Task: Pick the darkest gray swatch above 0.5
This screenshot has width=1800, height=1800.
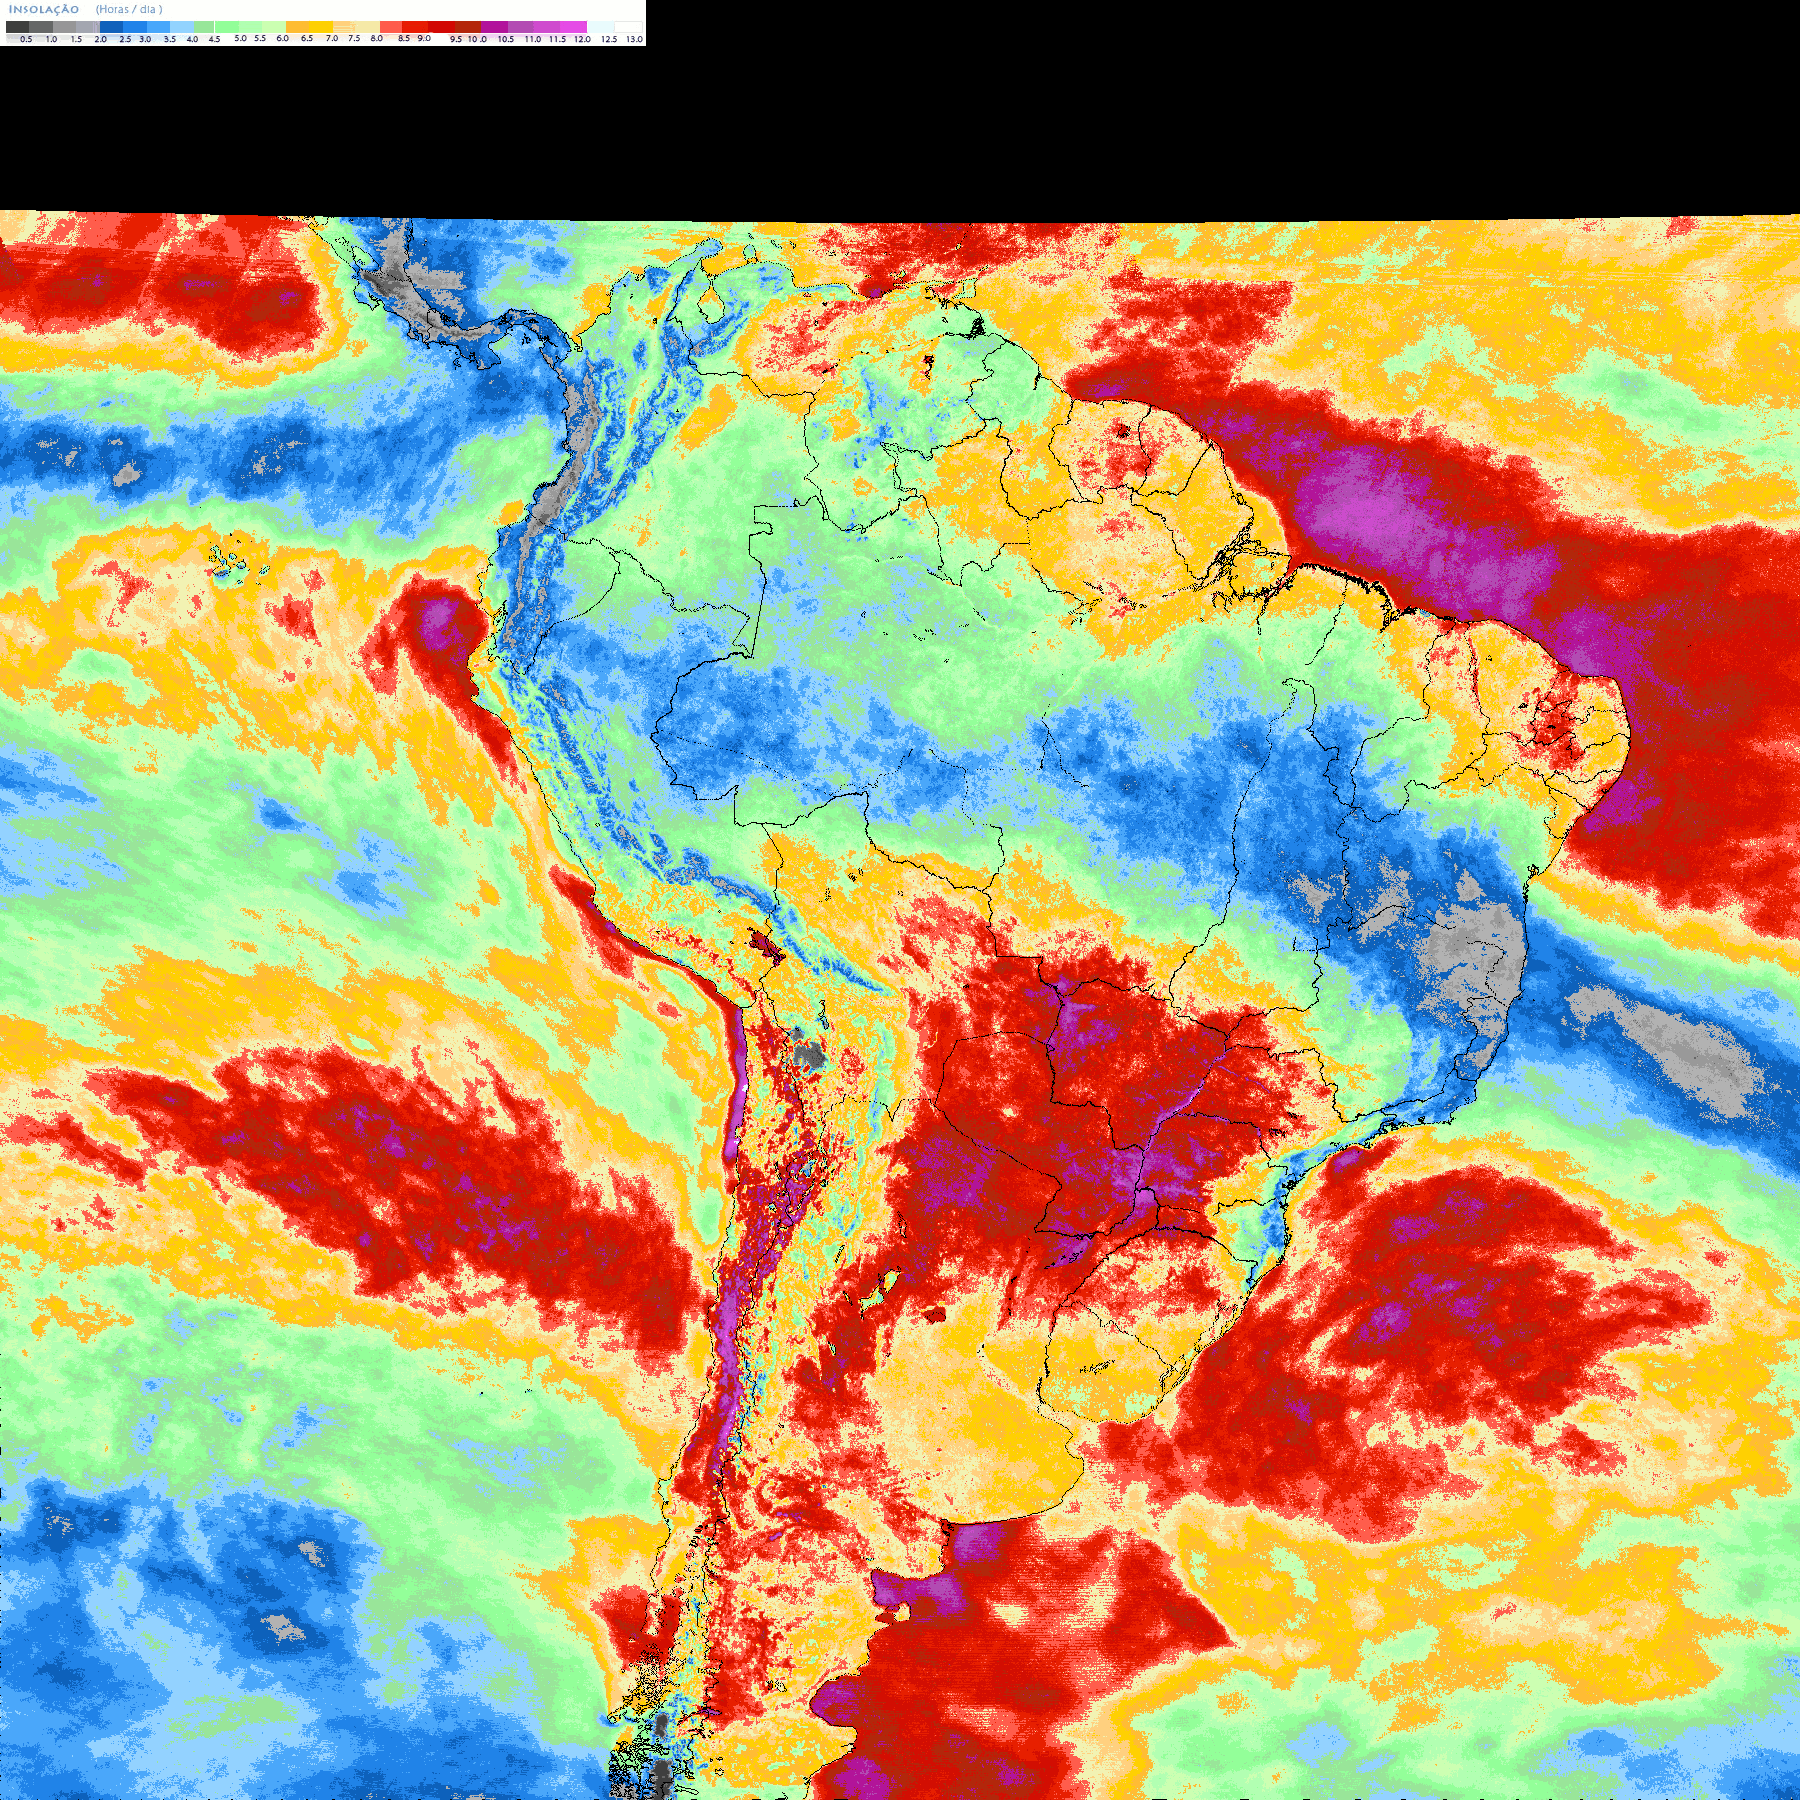Action: [17, 27]
